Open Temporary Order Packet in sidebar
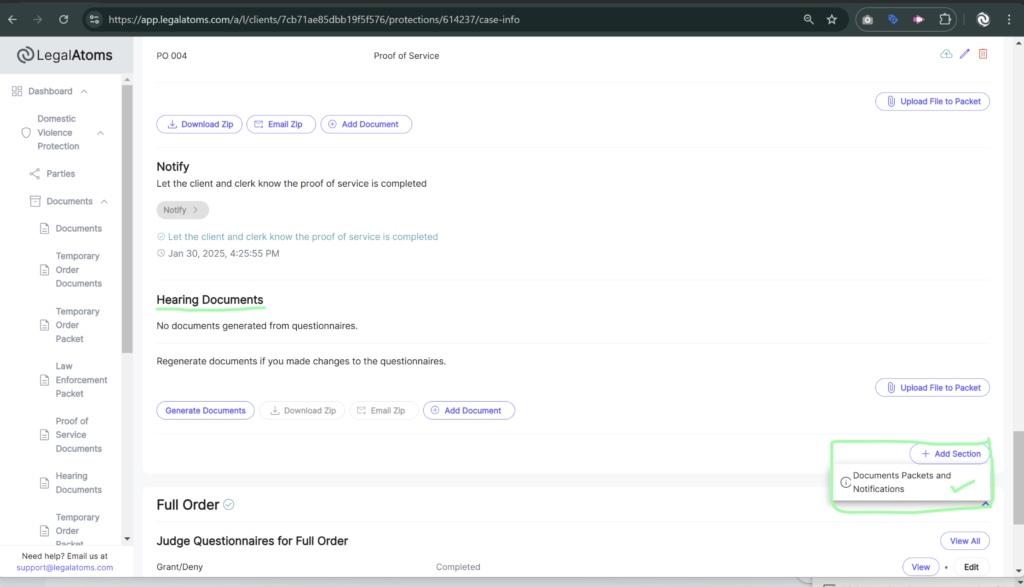This screenshot has width=1024, height=587. tap(77, 325)
